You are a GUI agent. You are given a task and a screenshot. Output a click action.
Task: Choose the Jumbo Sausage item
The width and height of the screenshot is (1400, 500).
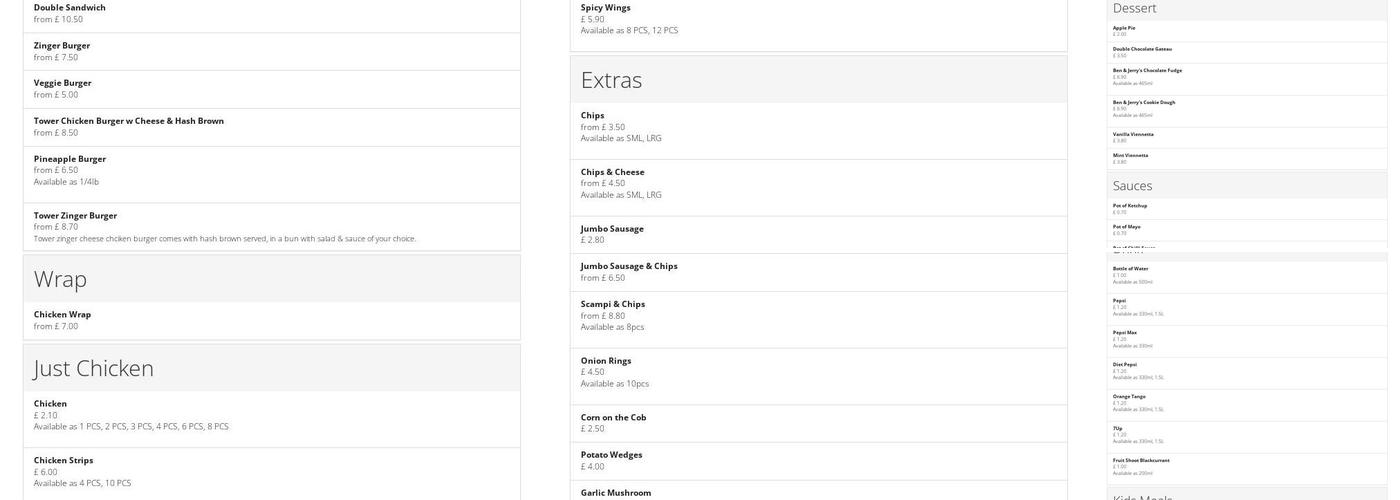pyautogui.click(x=612, y=229)
